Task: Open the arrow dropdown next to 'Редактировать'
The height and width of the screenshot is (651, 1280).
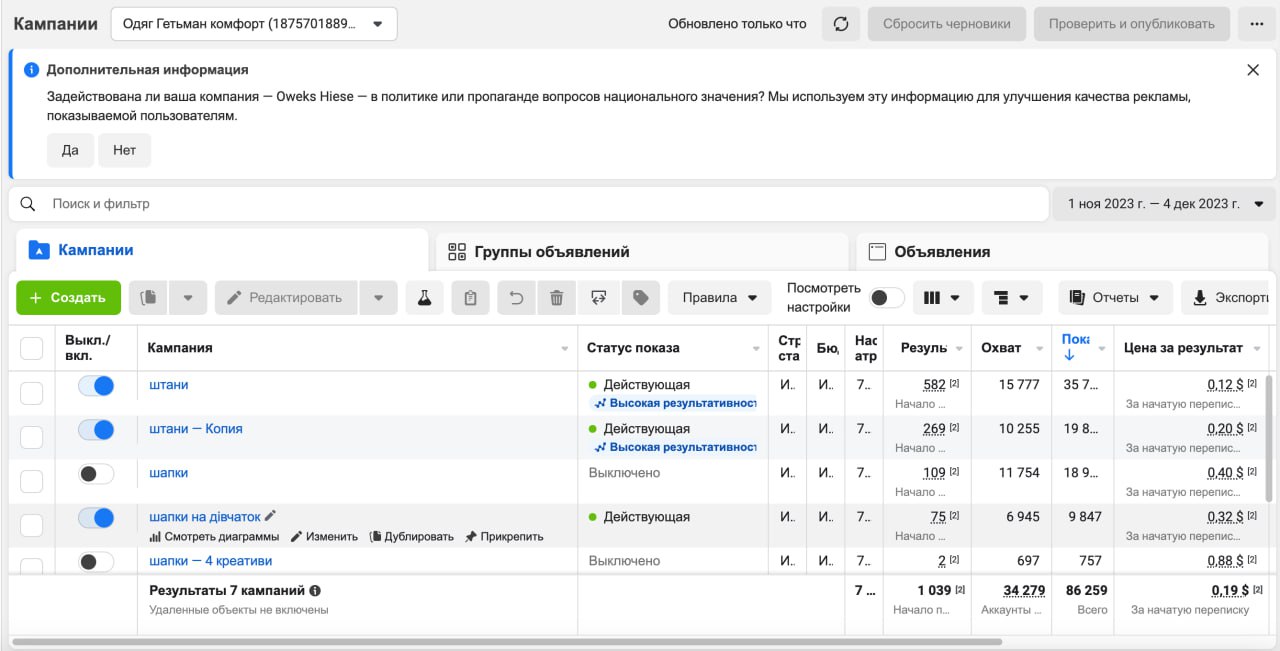Action: pos(378,298)
